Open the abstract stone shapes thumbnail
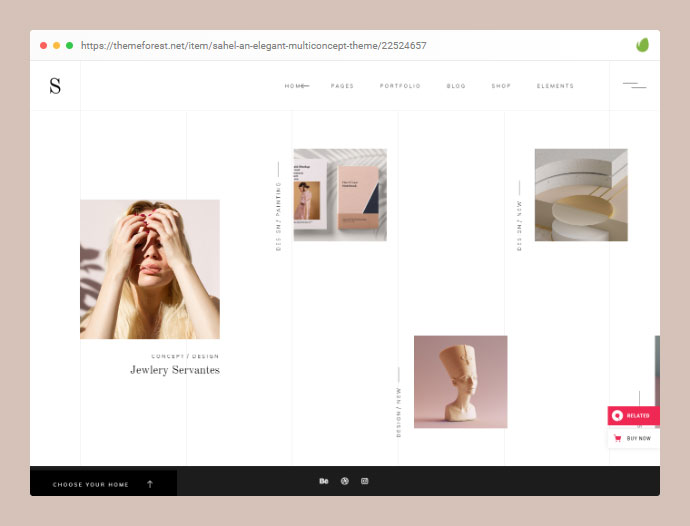 coord(581,195)
